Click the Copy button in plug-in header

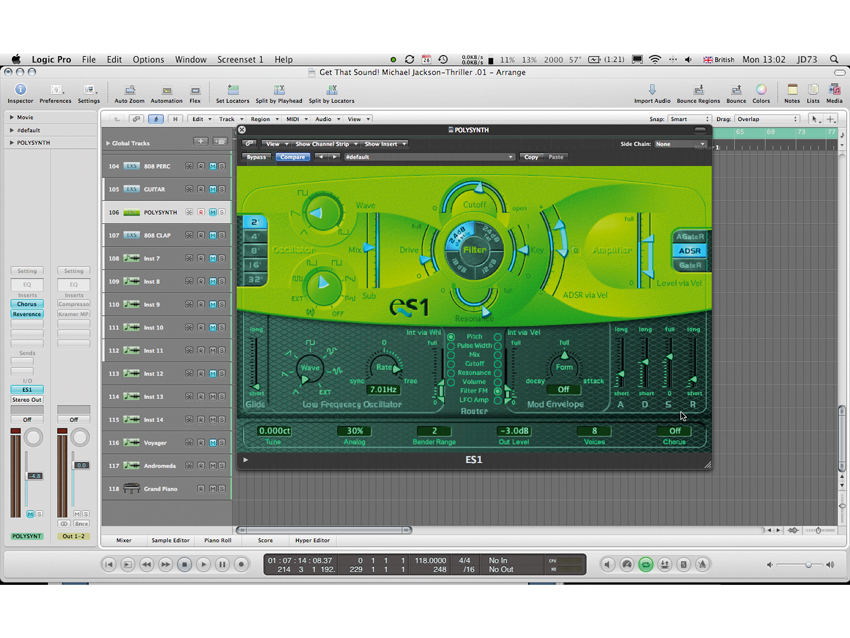tap(531, 157)
